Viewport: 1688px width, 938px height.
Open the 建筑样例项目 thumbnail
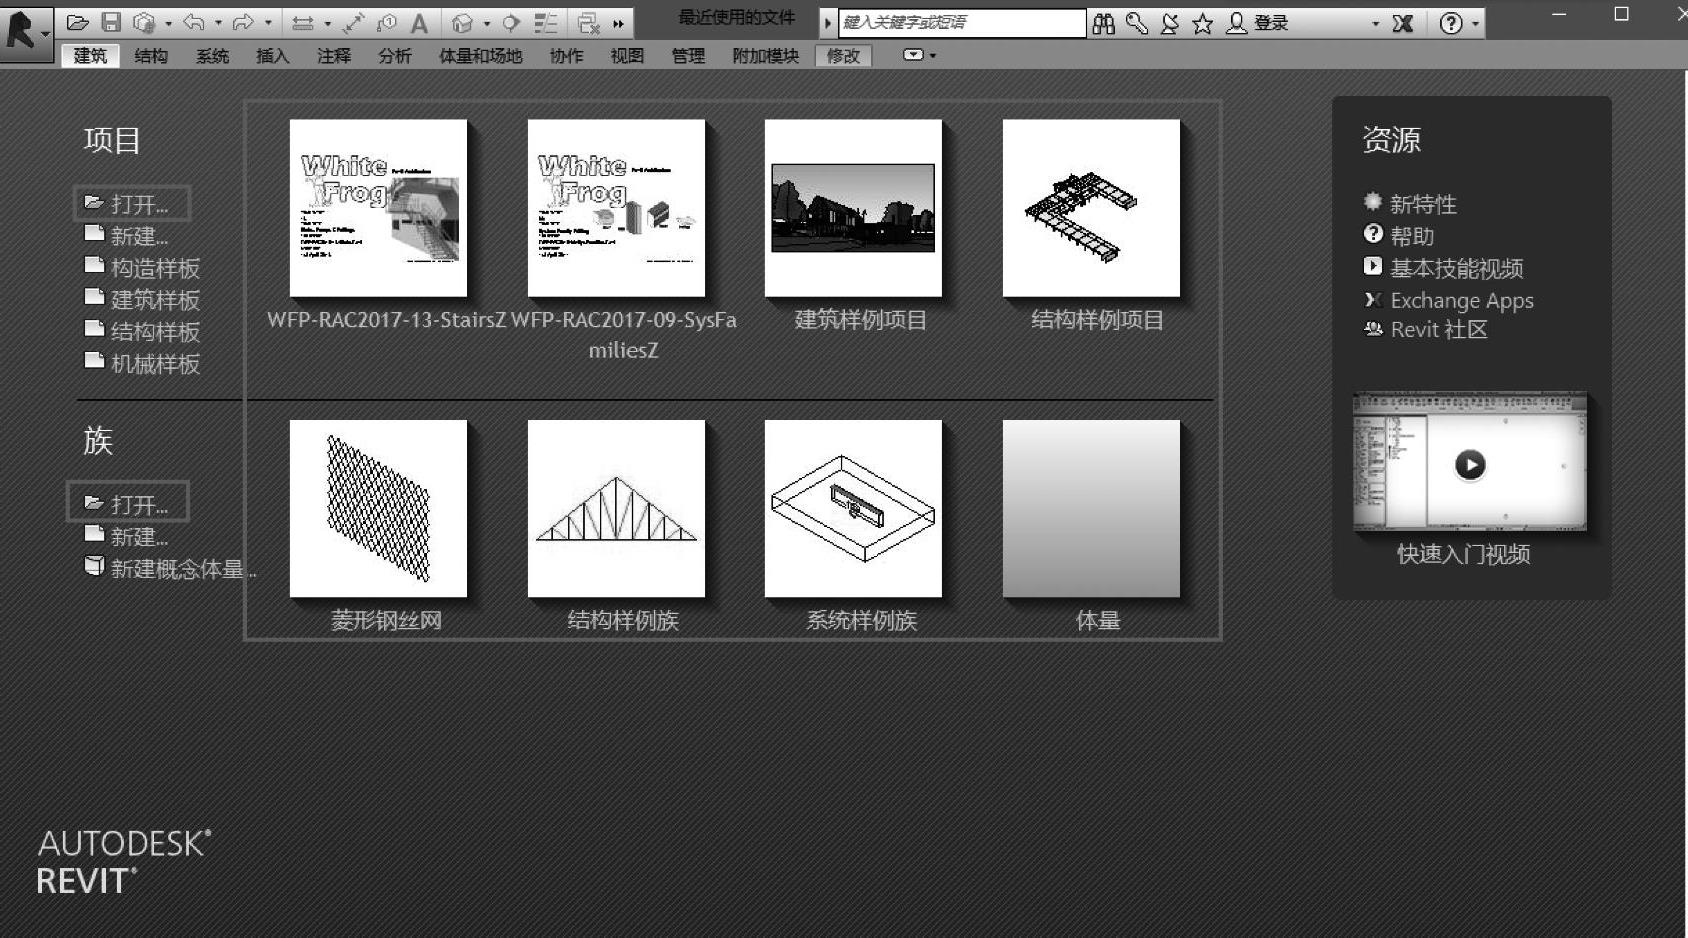[853, 208]
